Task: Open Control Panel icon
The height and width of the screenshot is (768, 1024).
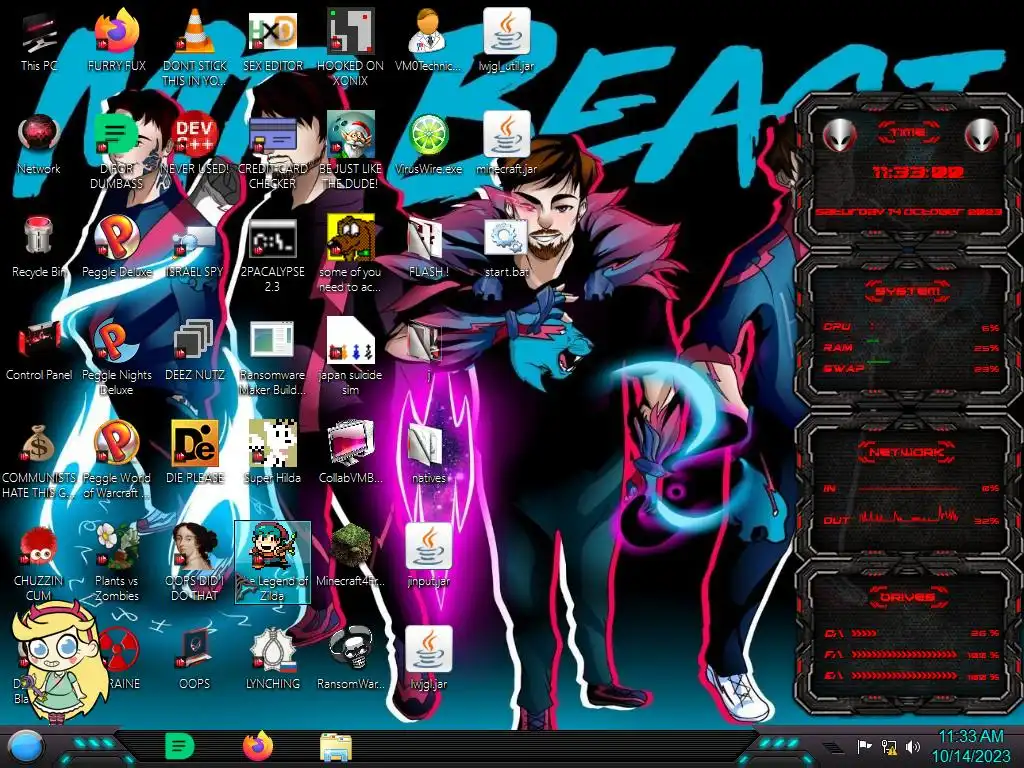Action: click(x=39, y=350)
